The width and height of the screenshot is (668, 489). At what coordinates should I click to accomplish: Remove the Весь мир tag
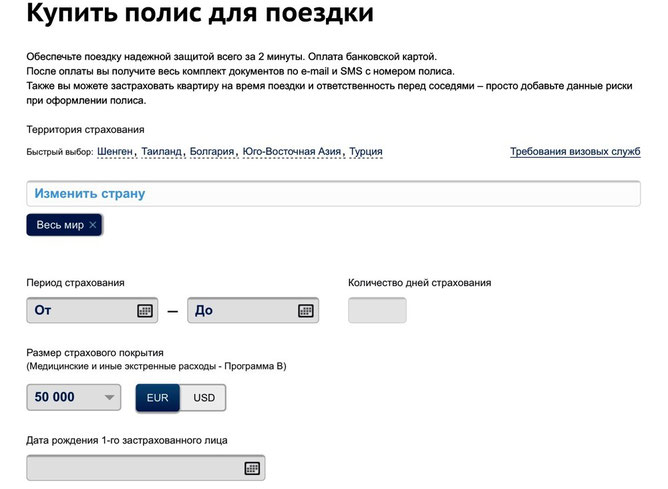tap(93, 225)
